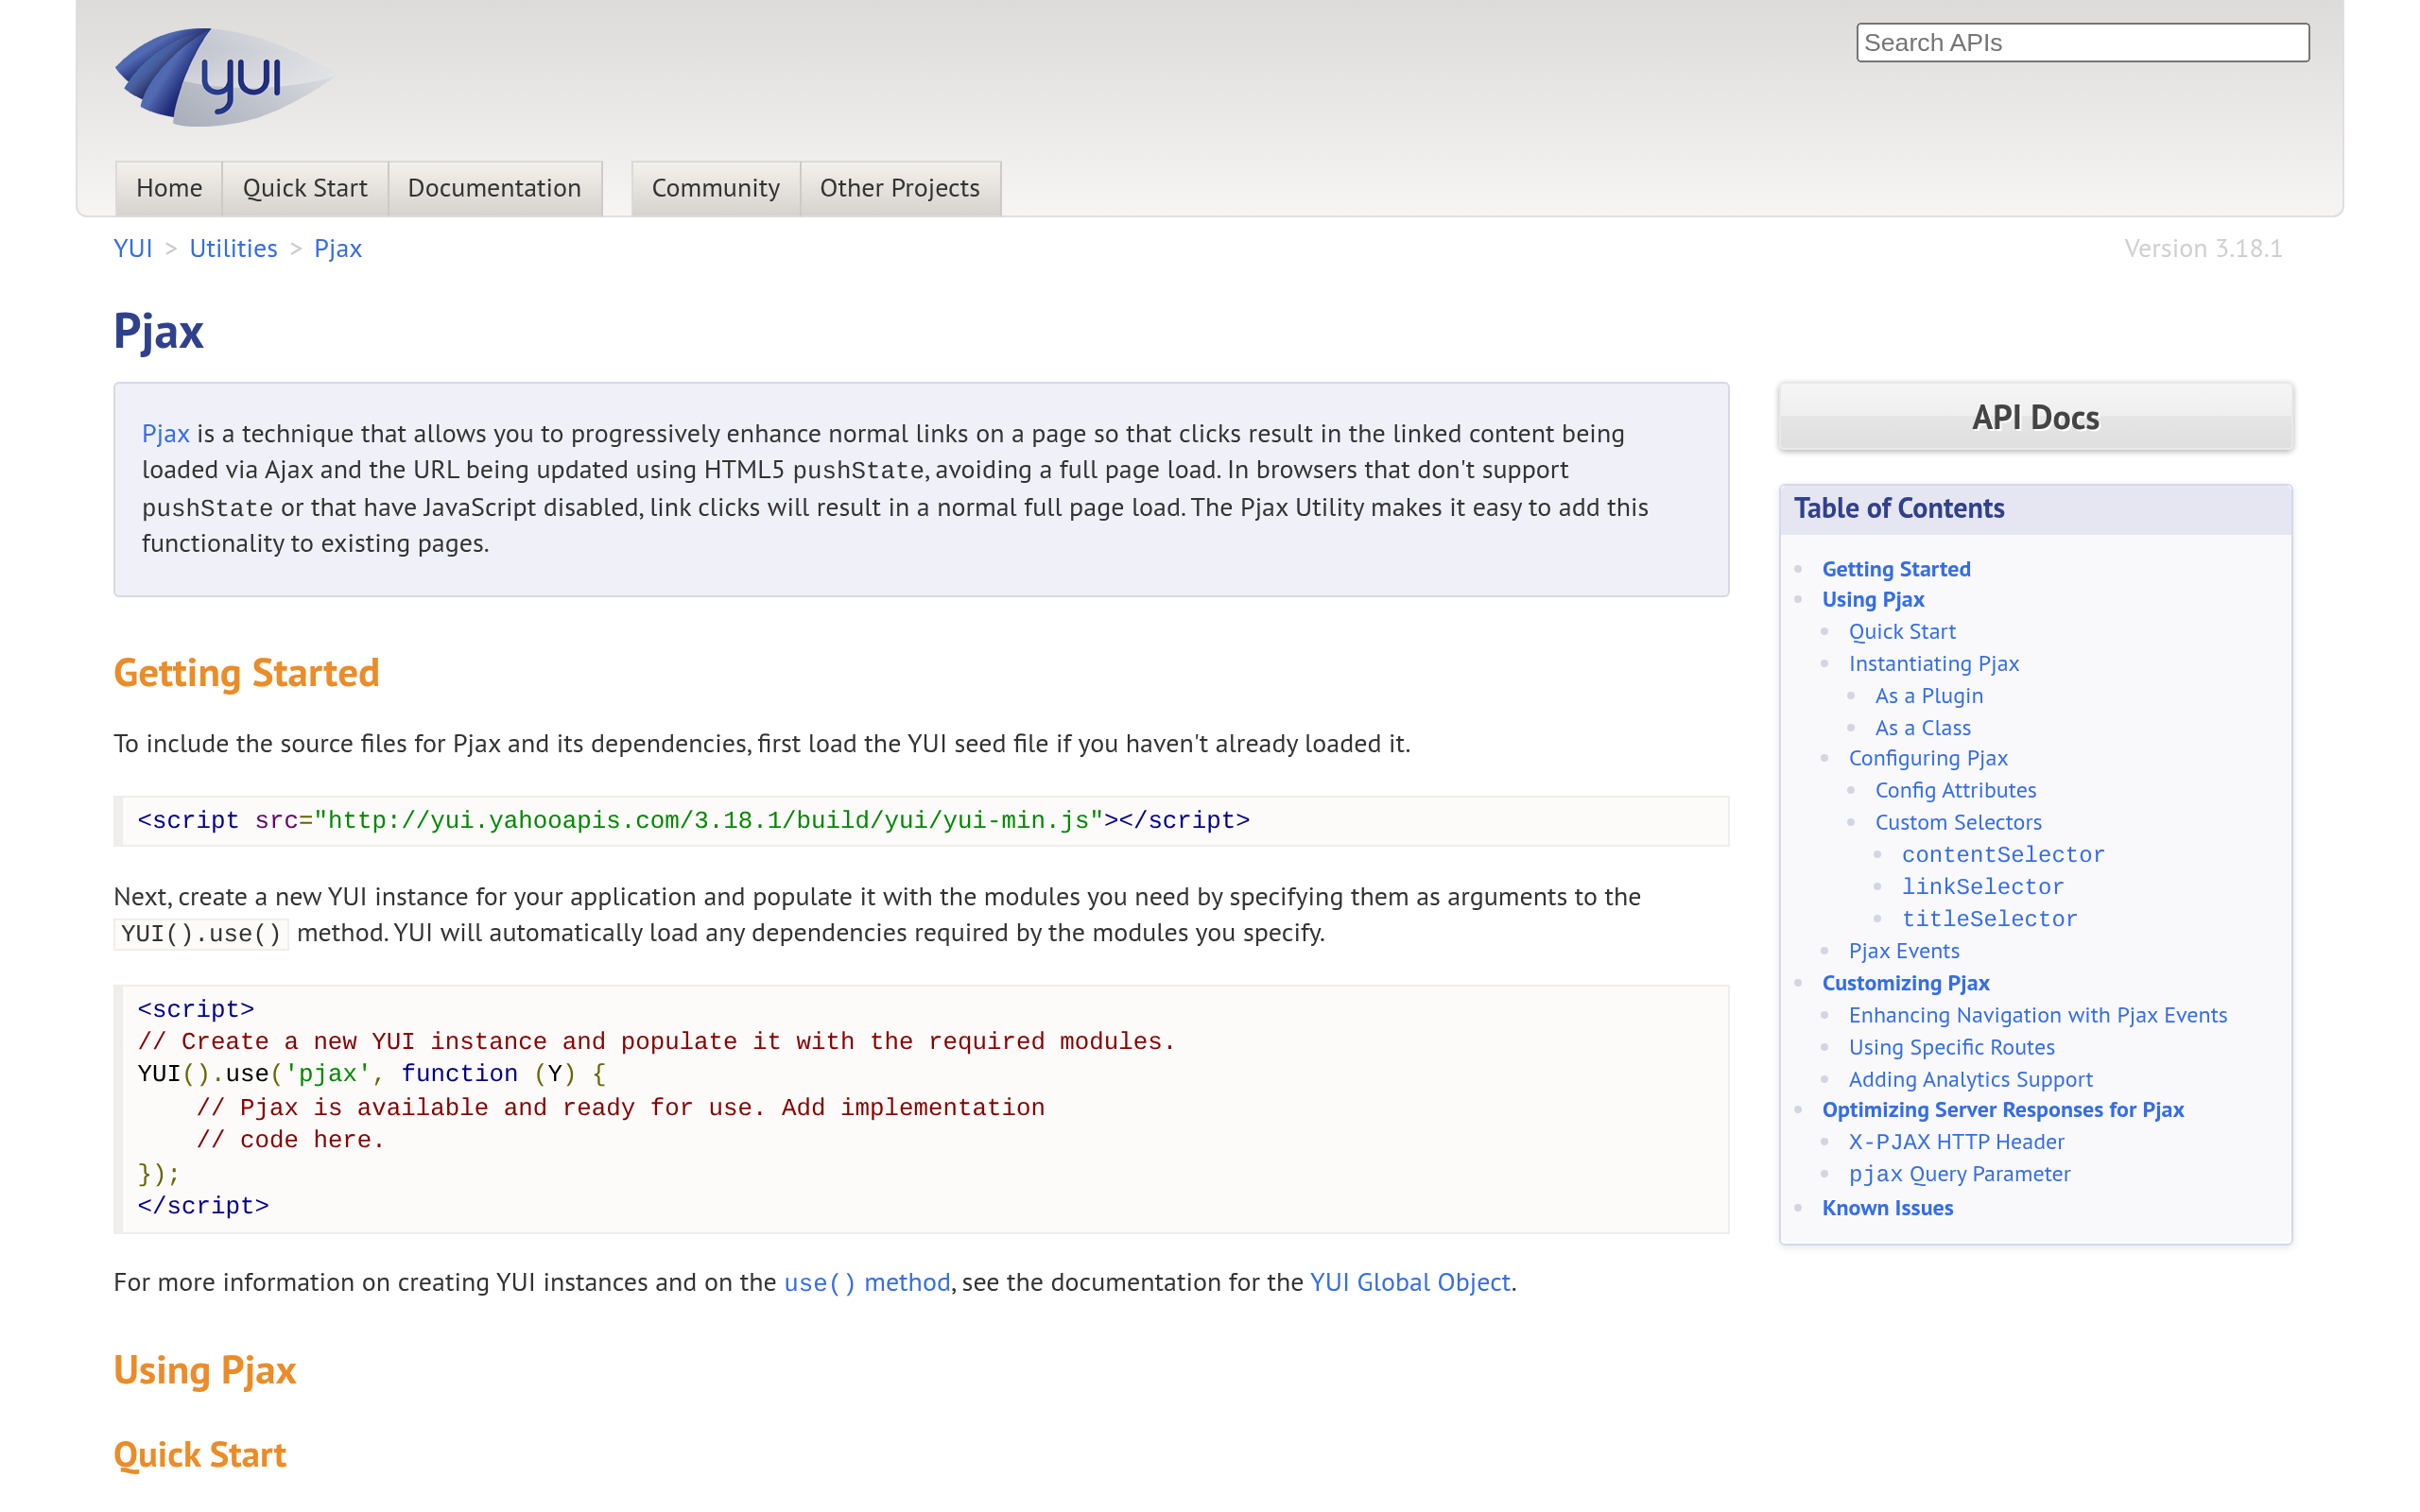Go to Customizing Pjax section
The height and width of the screenshot is (1512, 2420).
1906,983
